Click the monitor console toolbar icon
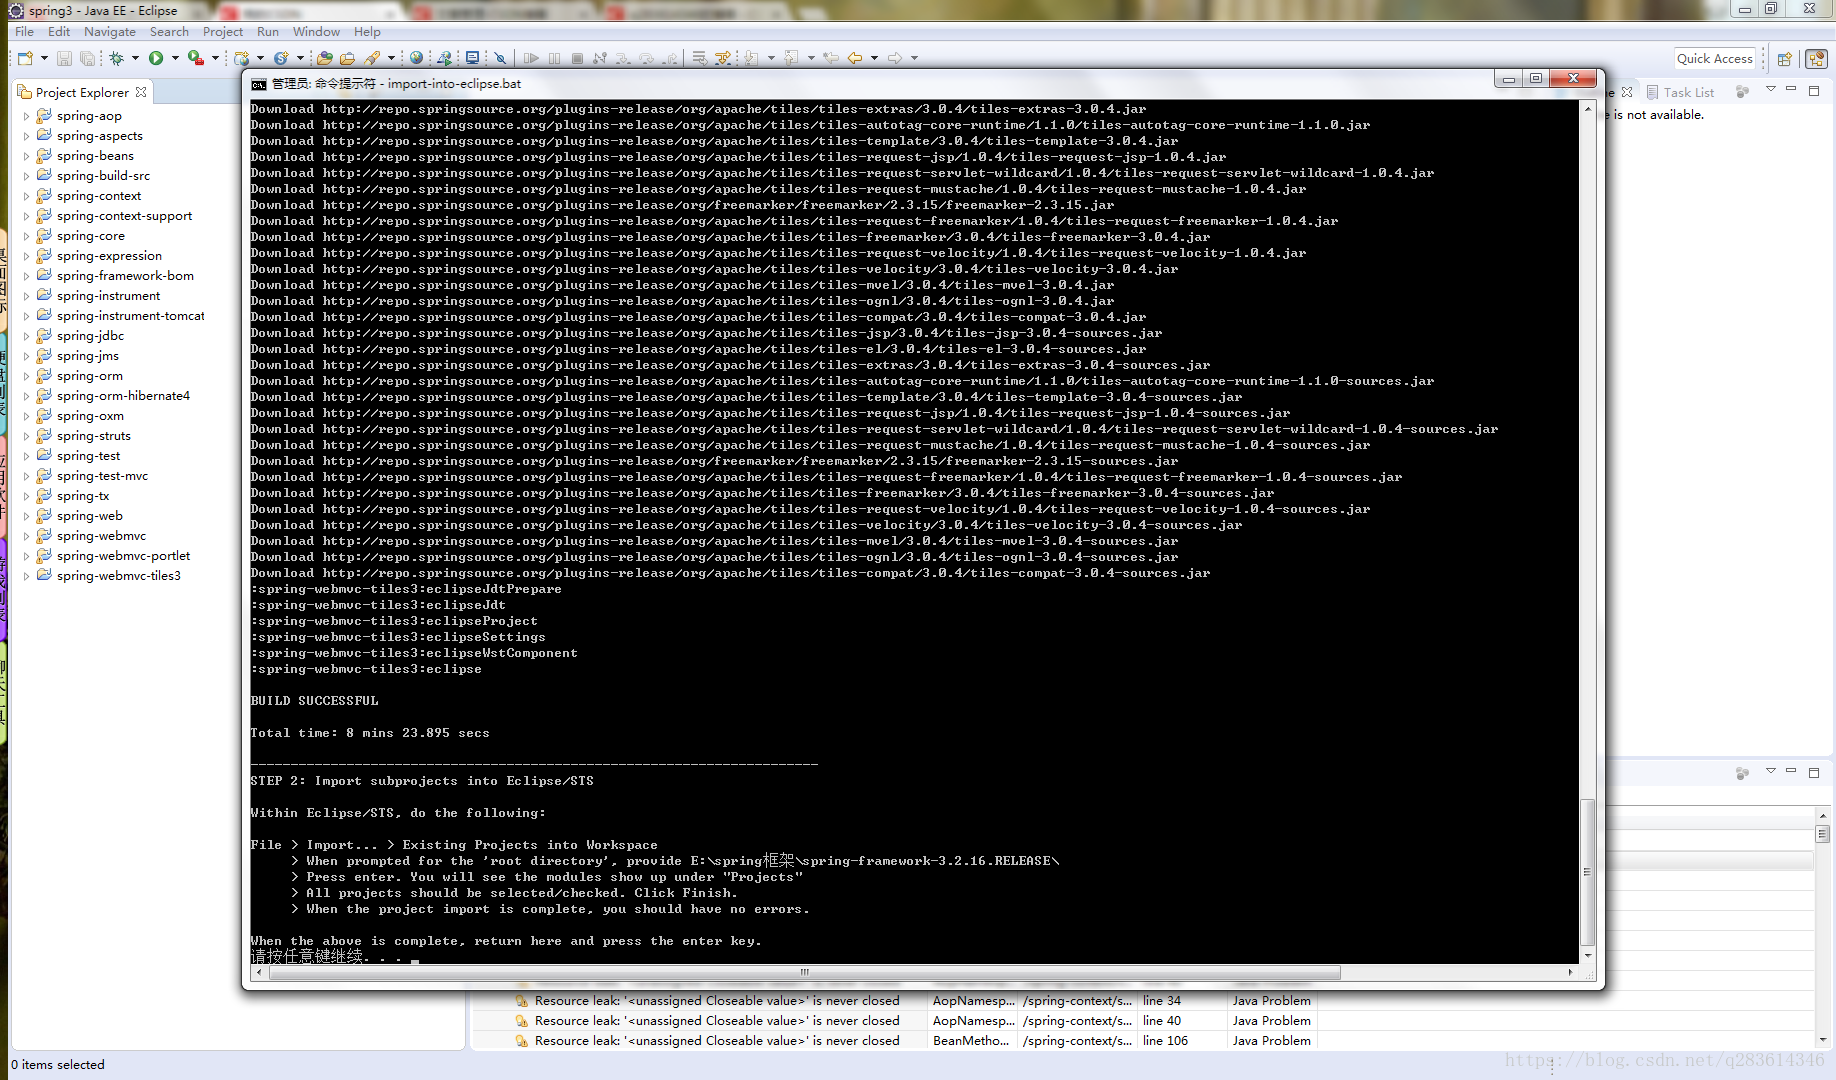Viewport: 1836px width, 1080px height. (472, 58)
